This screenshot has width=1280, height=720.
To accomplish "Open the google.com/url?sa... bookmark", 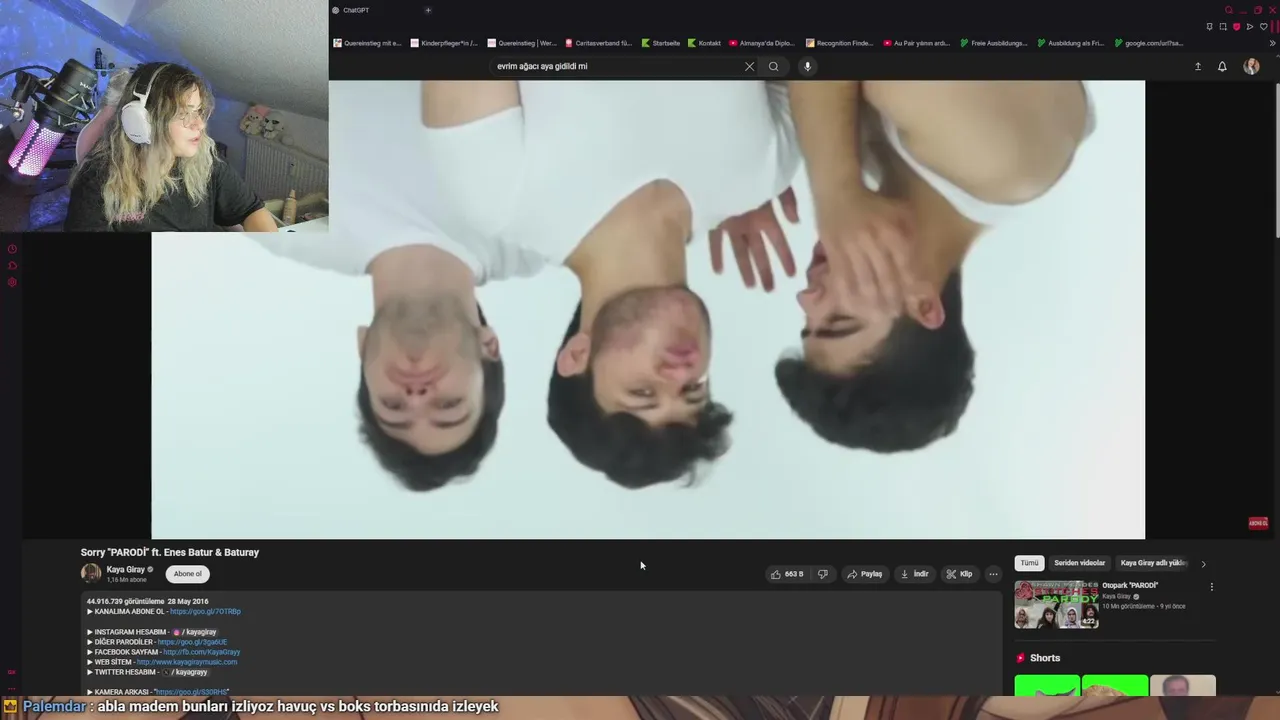I will point(1148,43).
